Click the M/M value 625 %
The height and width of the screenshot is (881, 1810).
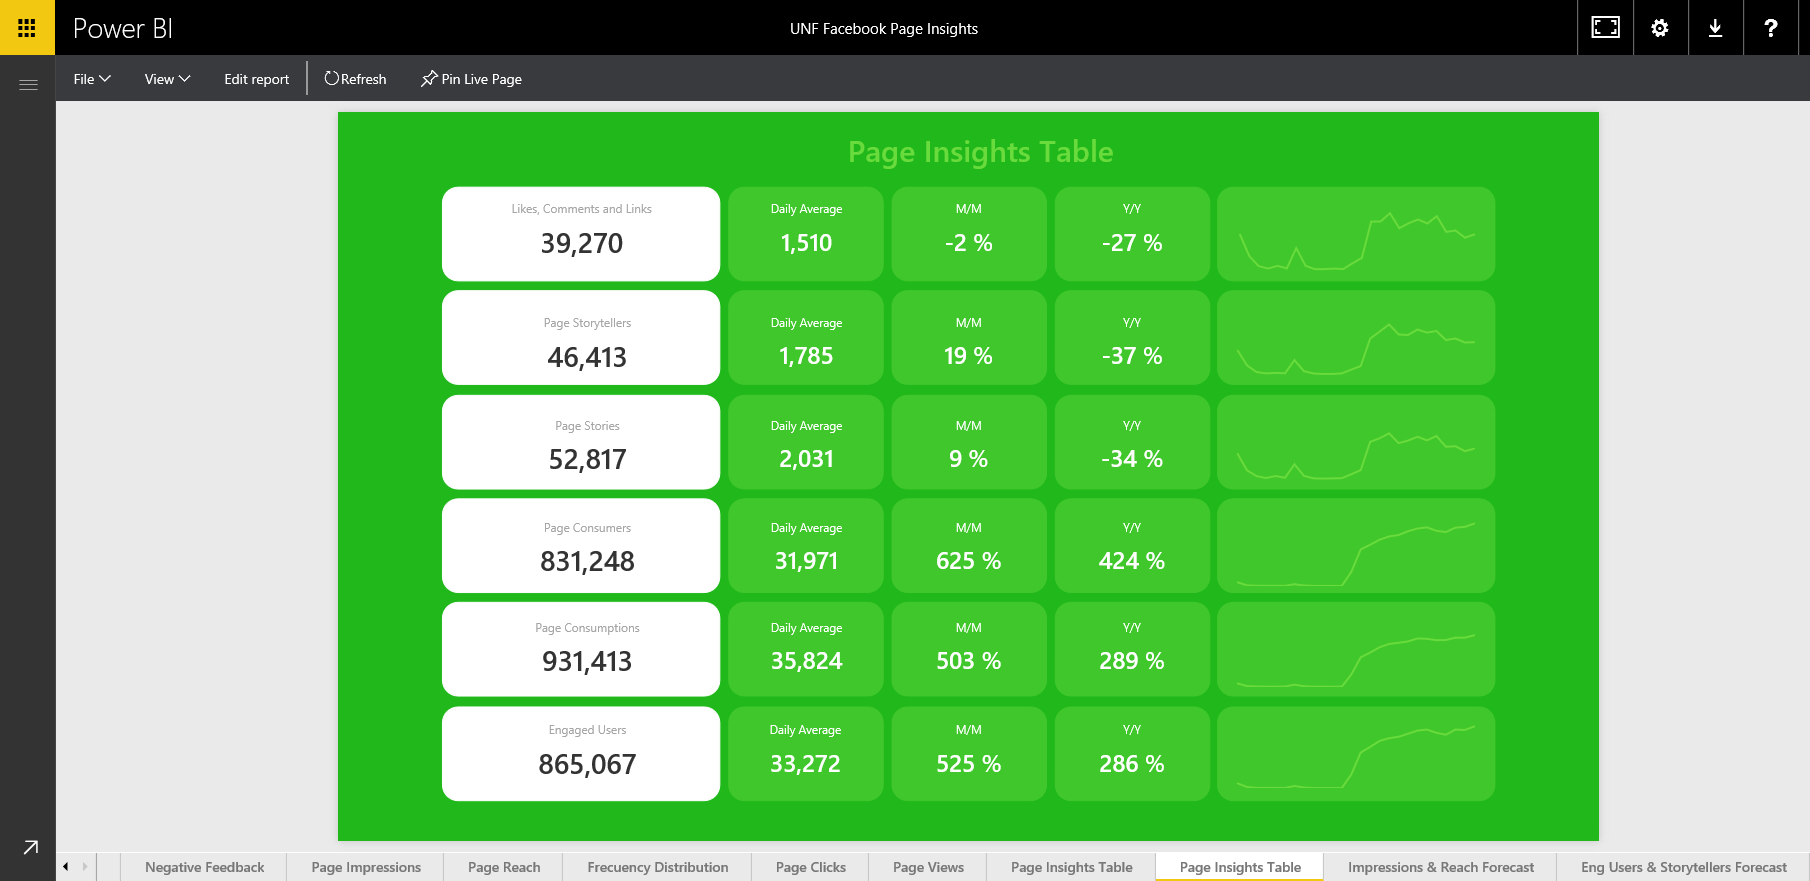[968, 561]
